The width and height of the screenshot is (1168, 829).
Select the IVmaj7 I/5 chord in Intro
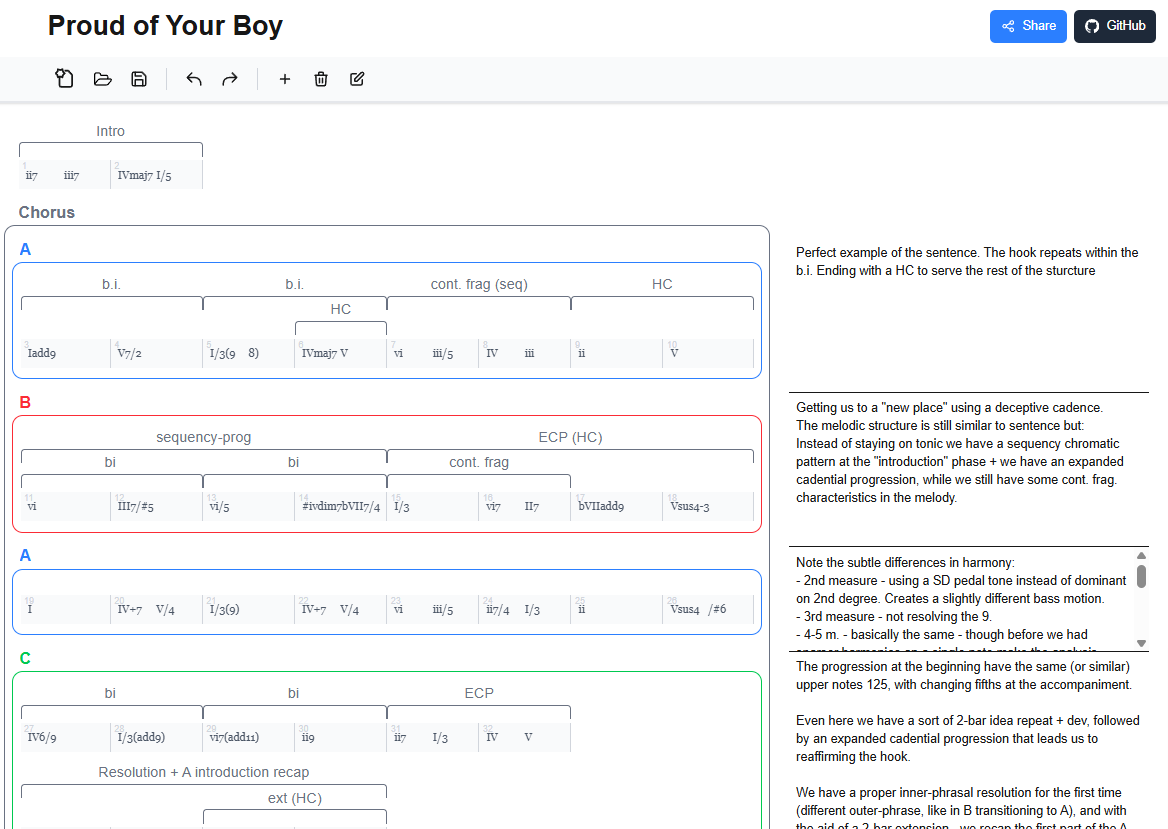coord(144,175)
